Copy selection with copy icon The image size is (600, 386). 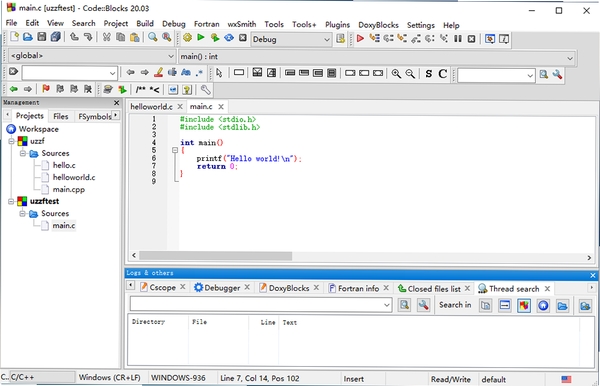pyautogui.click(x=121, y=37)
